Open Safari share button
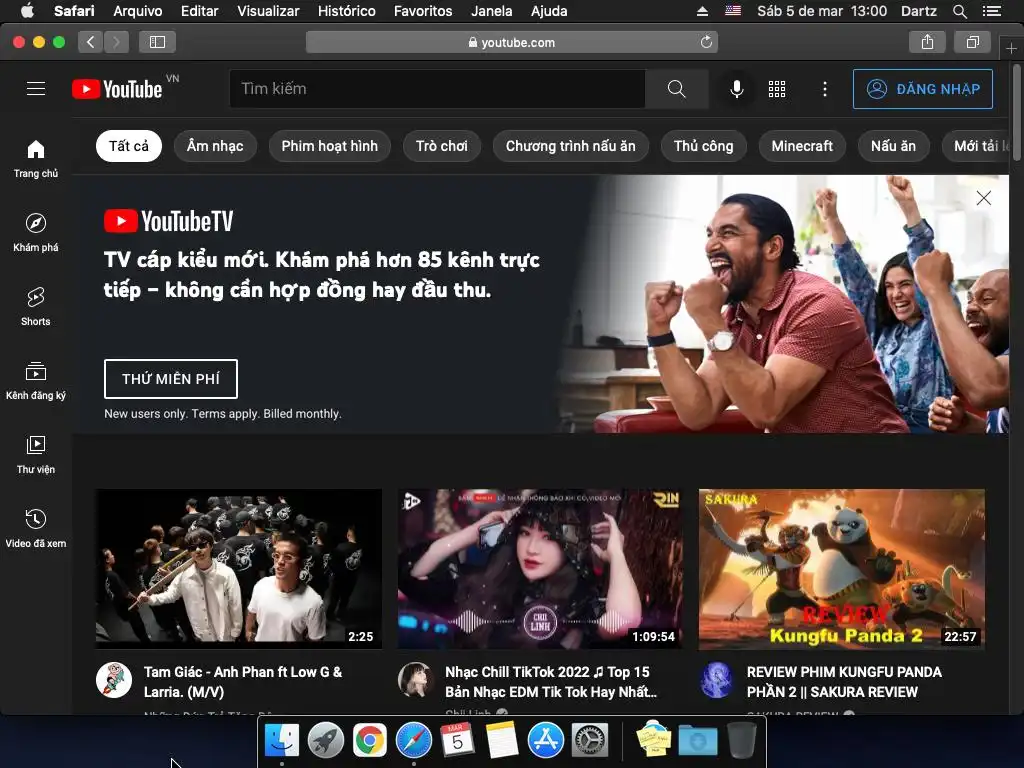This screenshot has height=768, width=1024. point(927,42)
